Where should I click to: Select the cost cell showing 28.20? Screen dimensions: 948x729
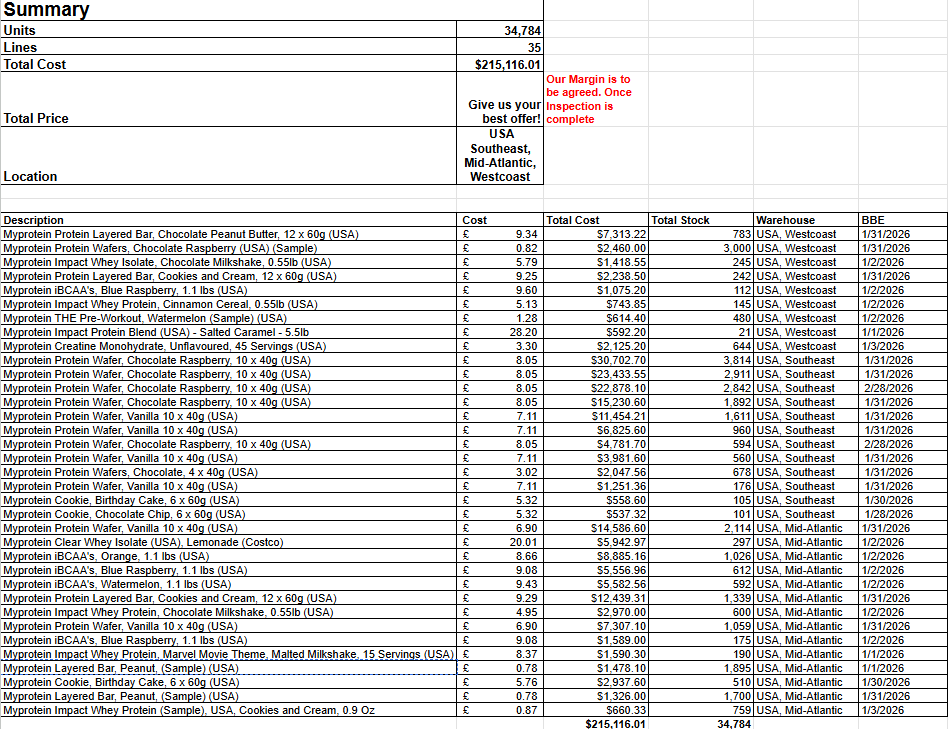pyautogui.click(x=499, y=332)
